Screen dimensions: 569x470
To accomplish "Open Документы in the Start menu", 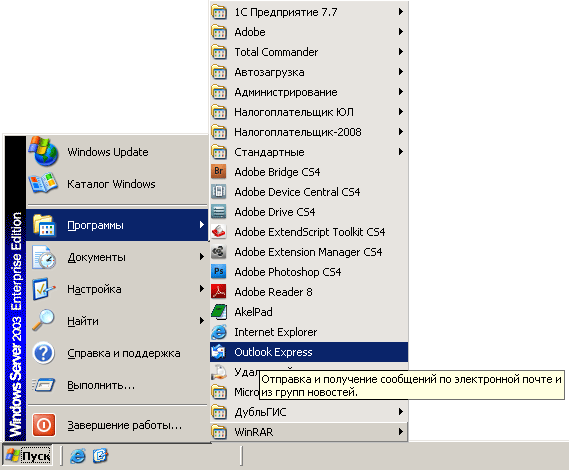I will (x=117, y=257).
